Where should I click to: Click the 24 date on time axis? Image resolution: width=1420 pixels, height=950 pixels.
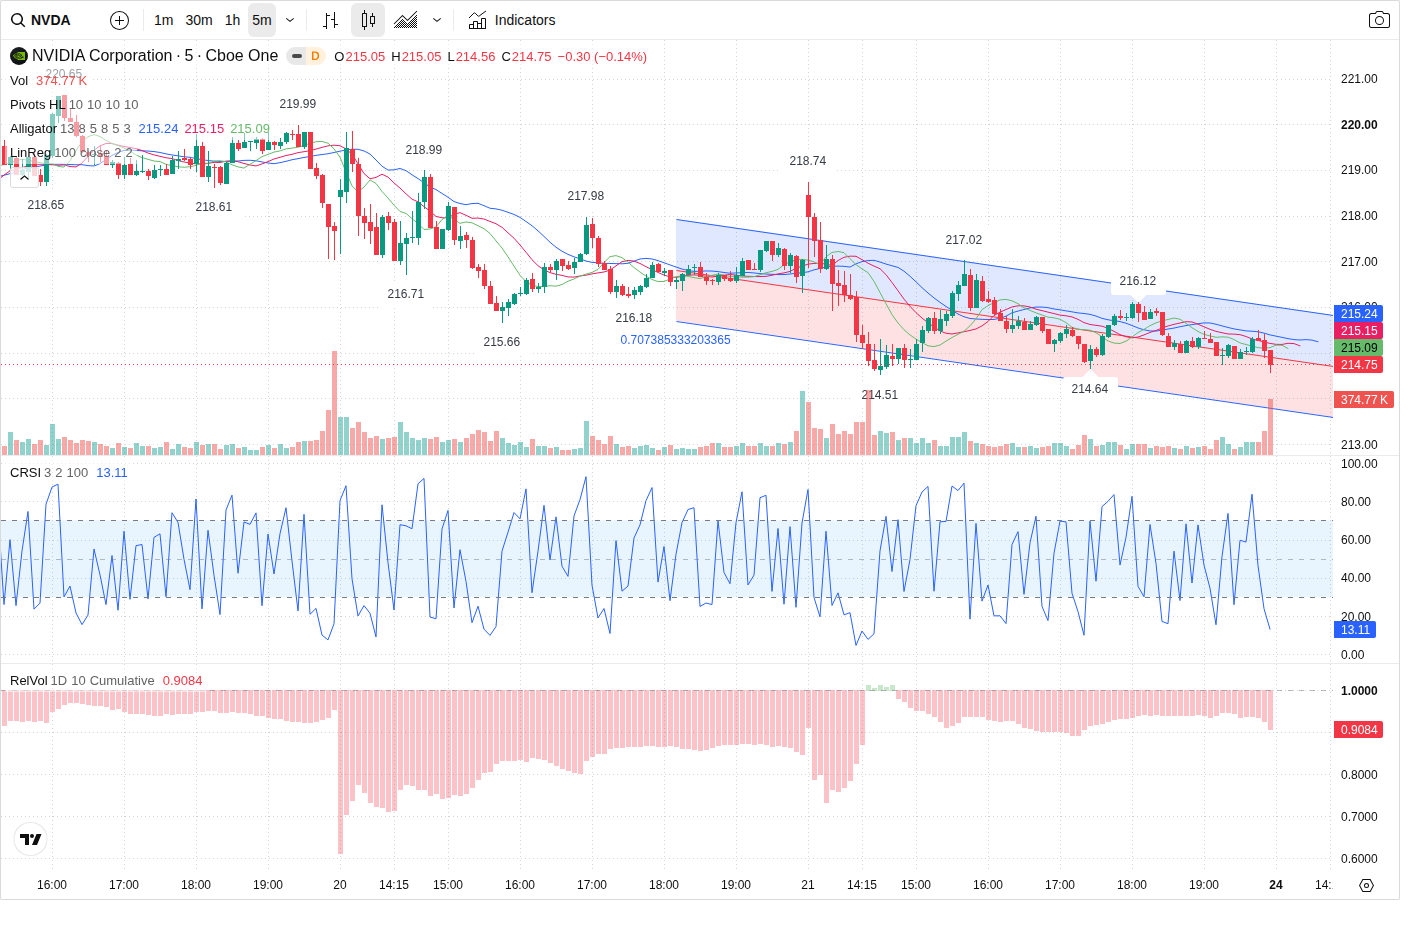(1276, 885)
